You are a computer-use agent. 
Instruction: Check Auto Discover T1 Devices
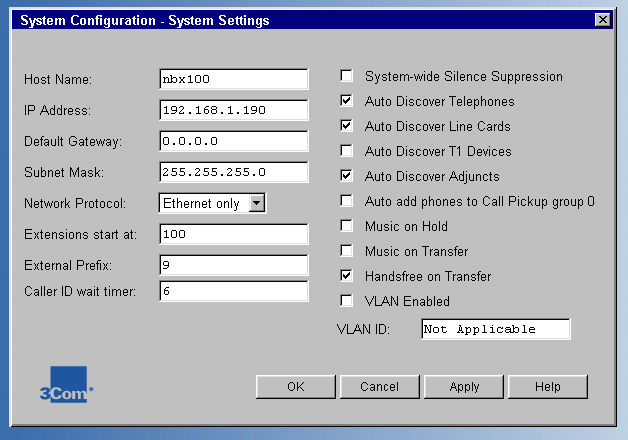click(347, 151)
